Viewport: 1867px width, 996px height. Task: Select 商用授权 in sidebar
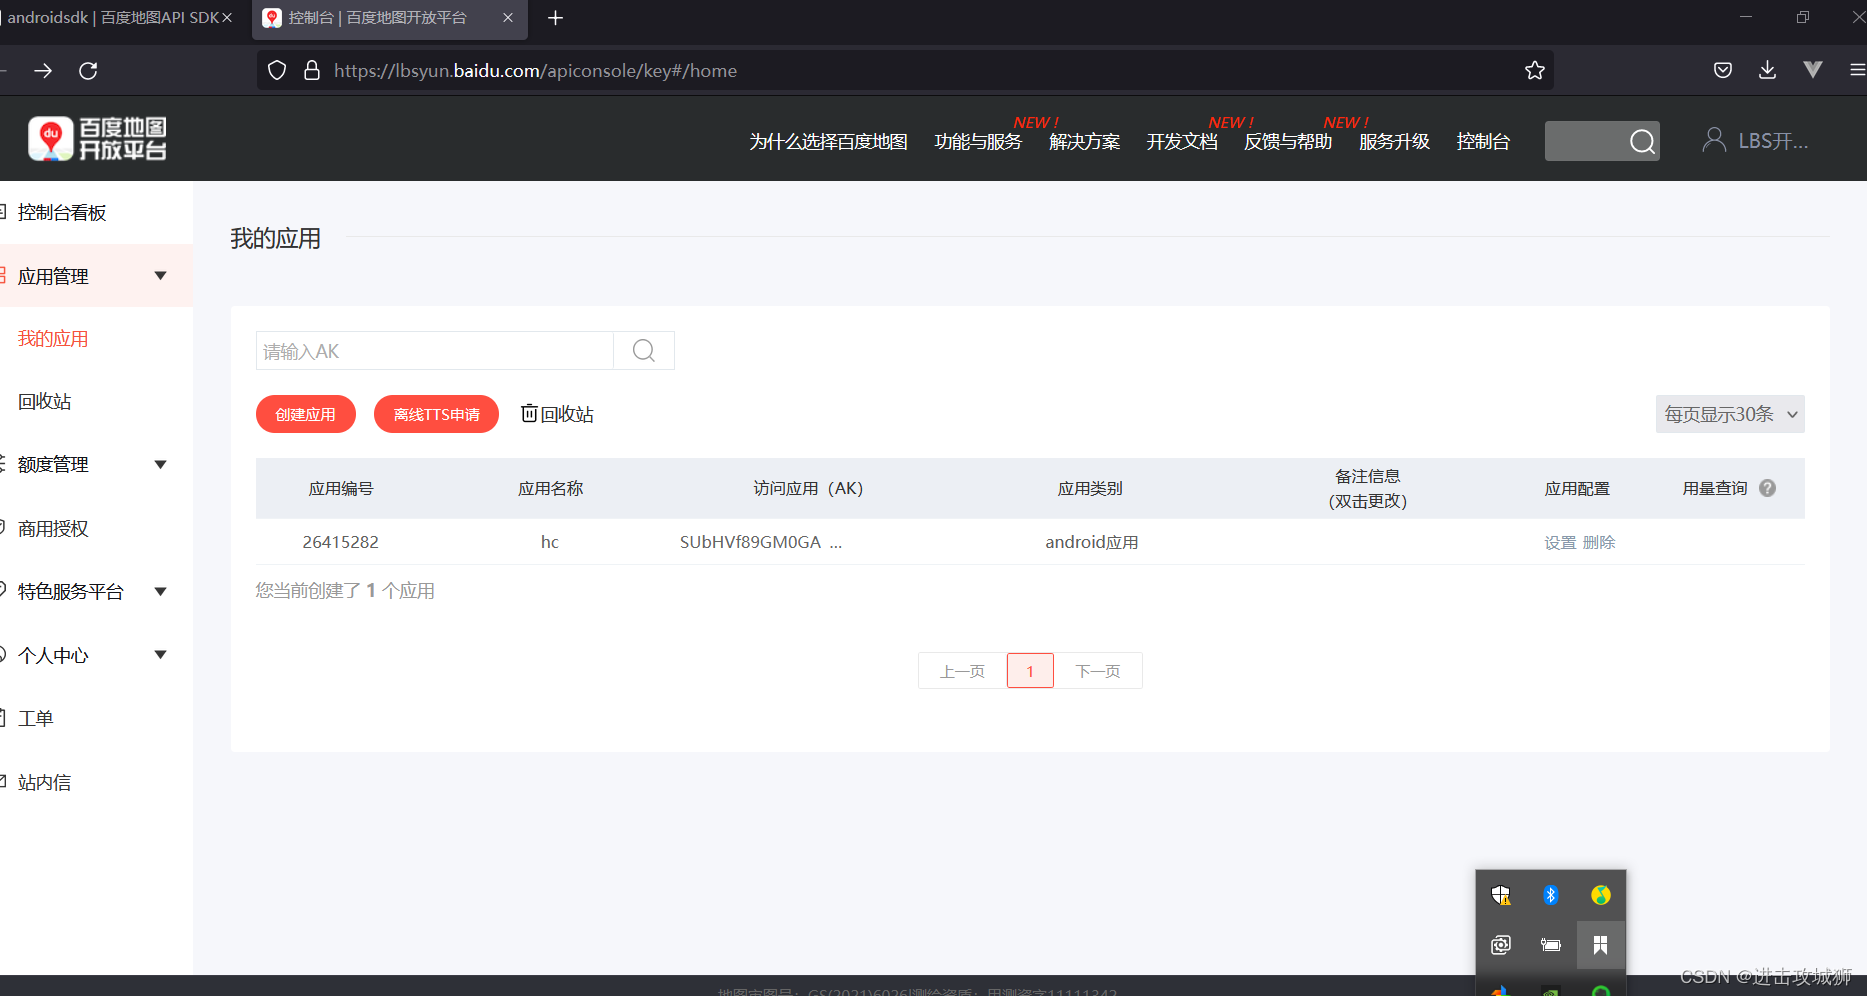pos(53,528)
